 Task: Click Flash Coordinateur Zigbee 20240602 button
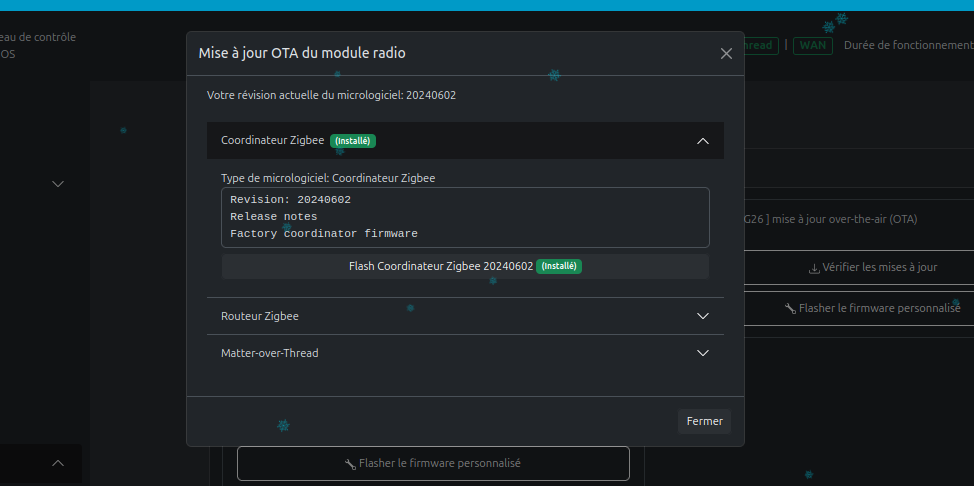tap(465, 267)
